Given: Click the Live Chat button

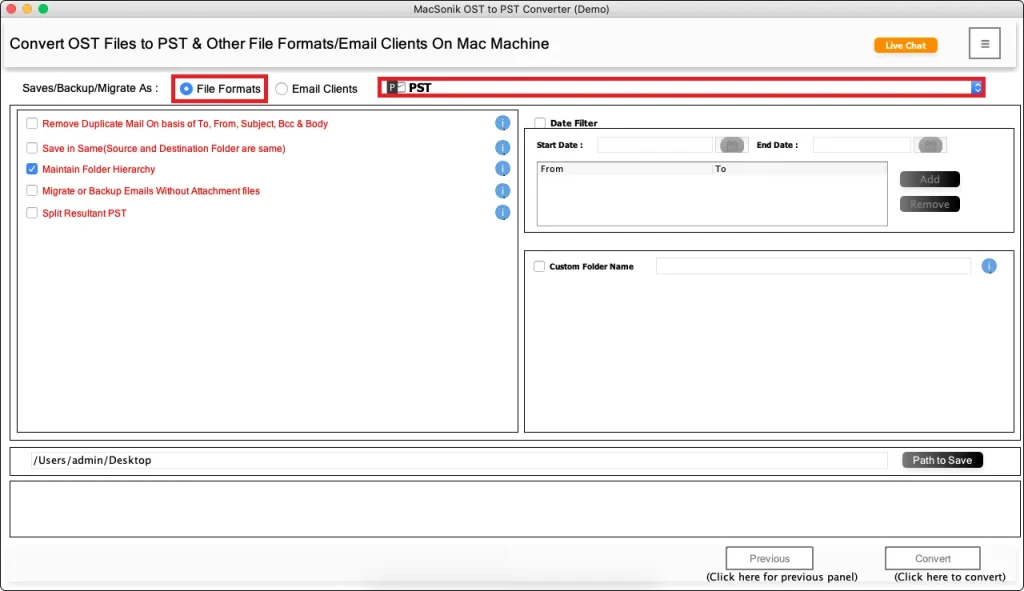Looking at the screenshot, I should [905, 46].
